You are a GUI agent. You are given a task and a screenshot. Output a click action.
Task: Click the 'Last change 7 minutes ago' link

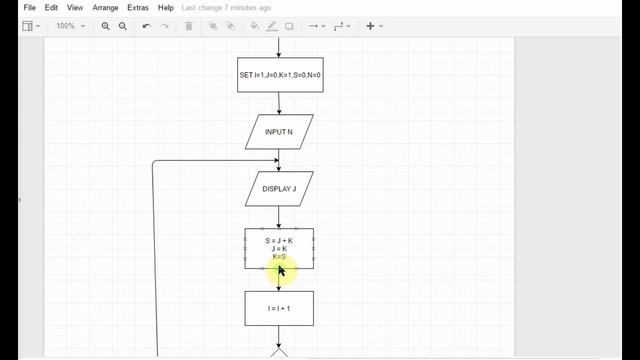[x=227, y=8]
